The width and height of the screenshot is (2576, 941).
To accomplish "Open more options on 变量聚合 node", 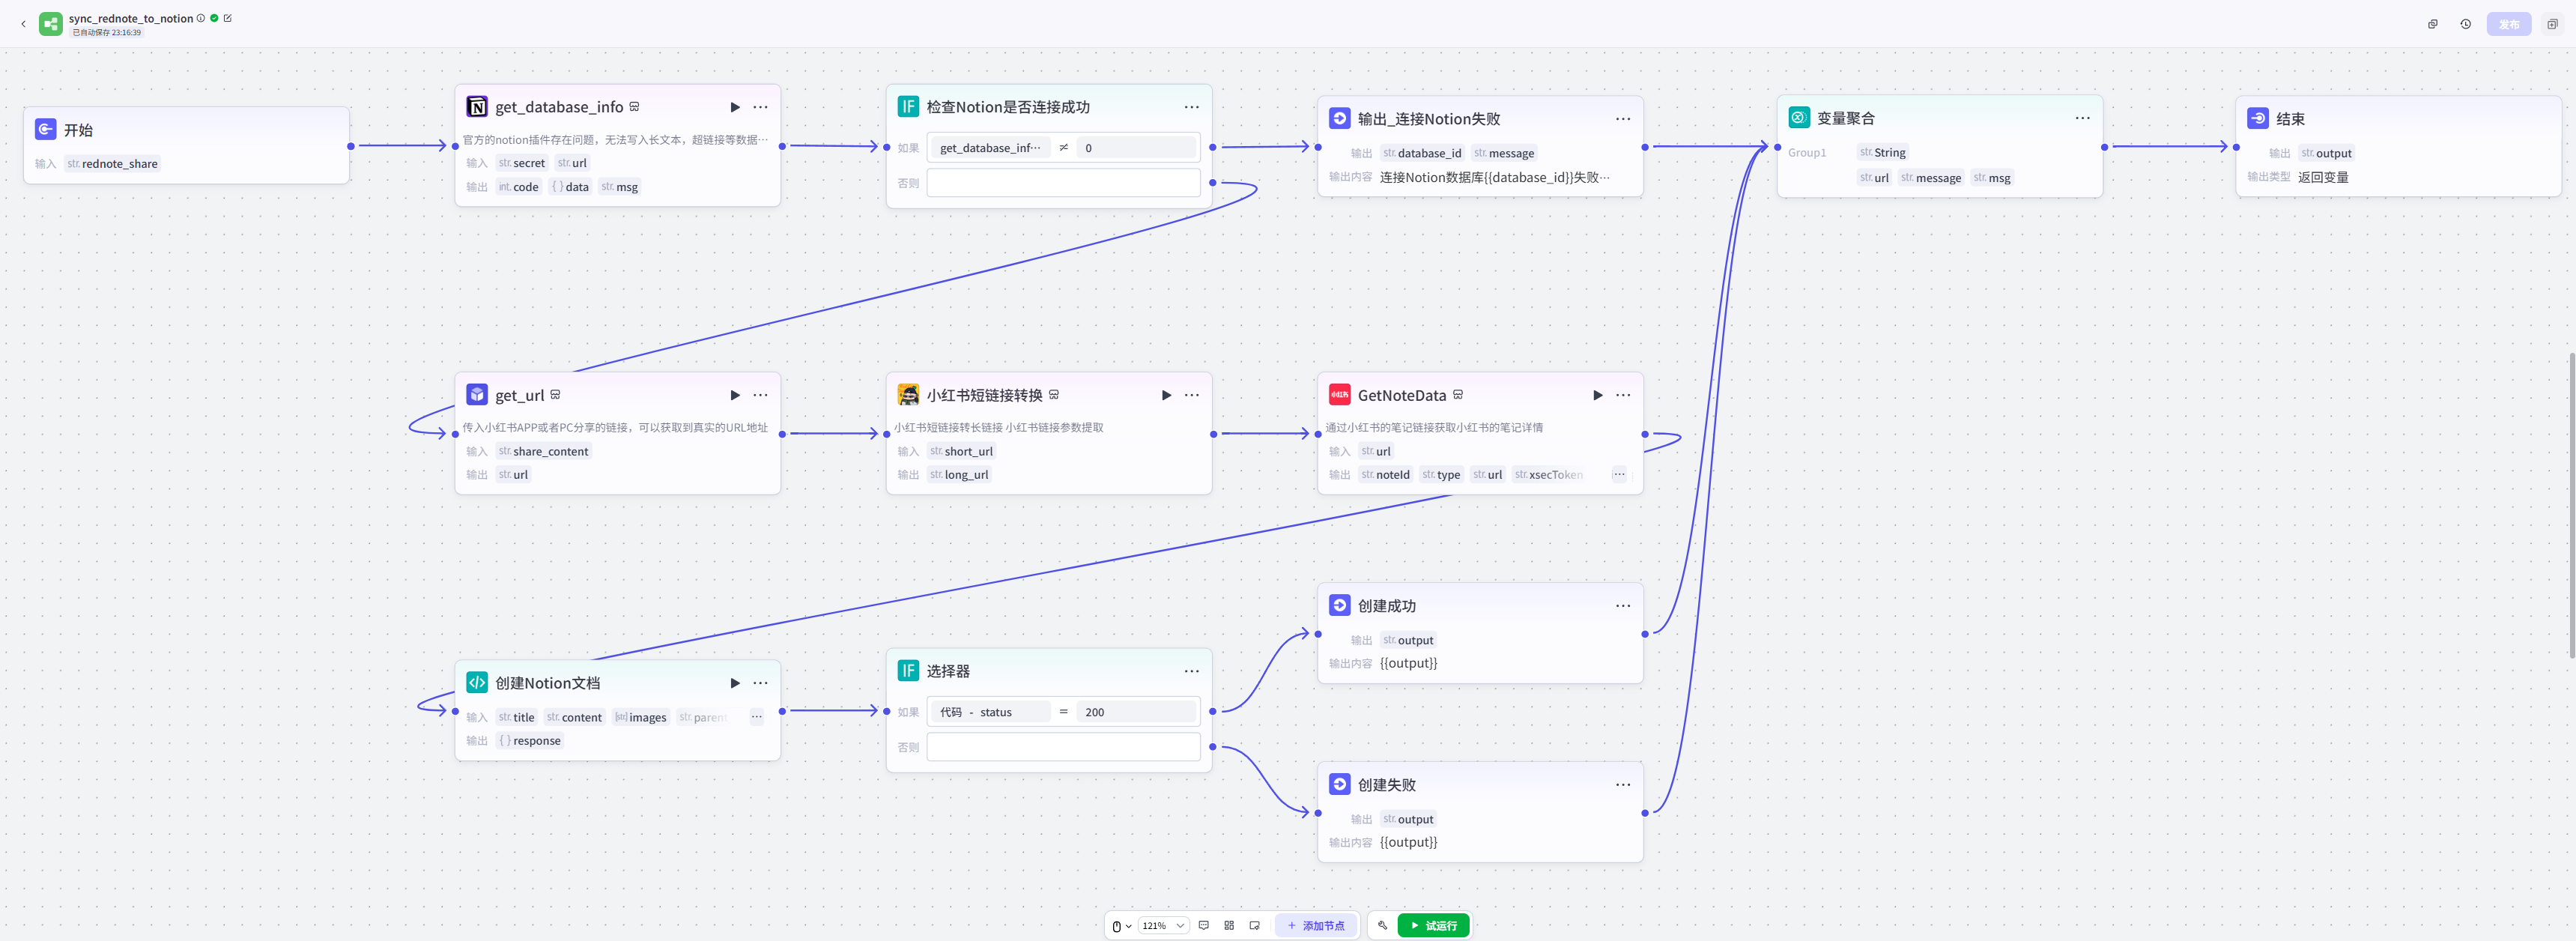I will (x=2082, y=118).
